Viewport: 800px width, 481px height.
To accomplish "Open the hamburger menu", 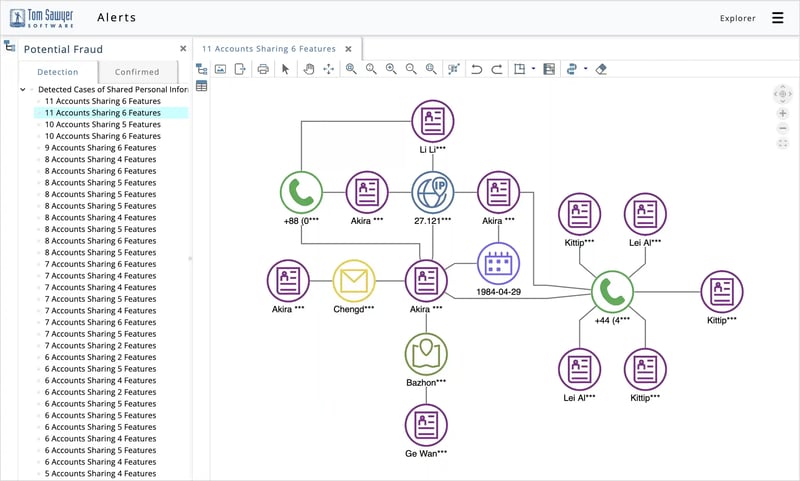I will [778, 18].
